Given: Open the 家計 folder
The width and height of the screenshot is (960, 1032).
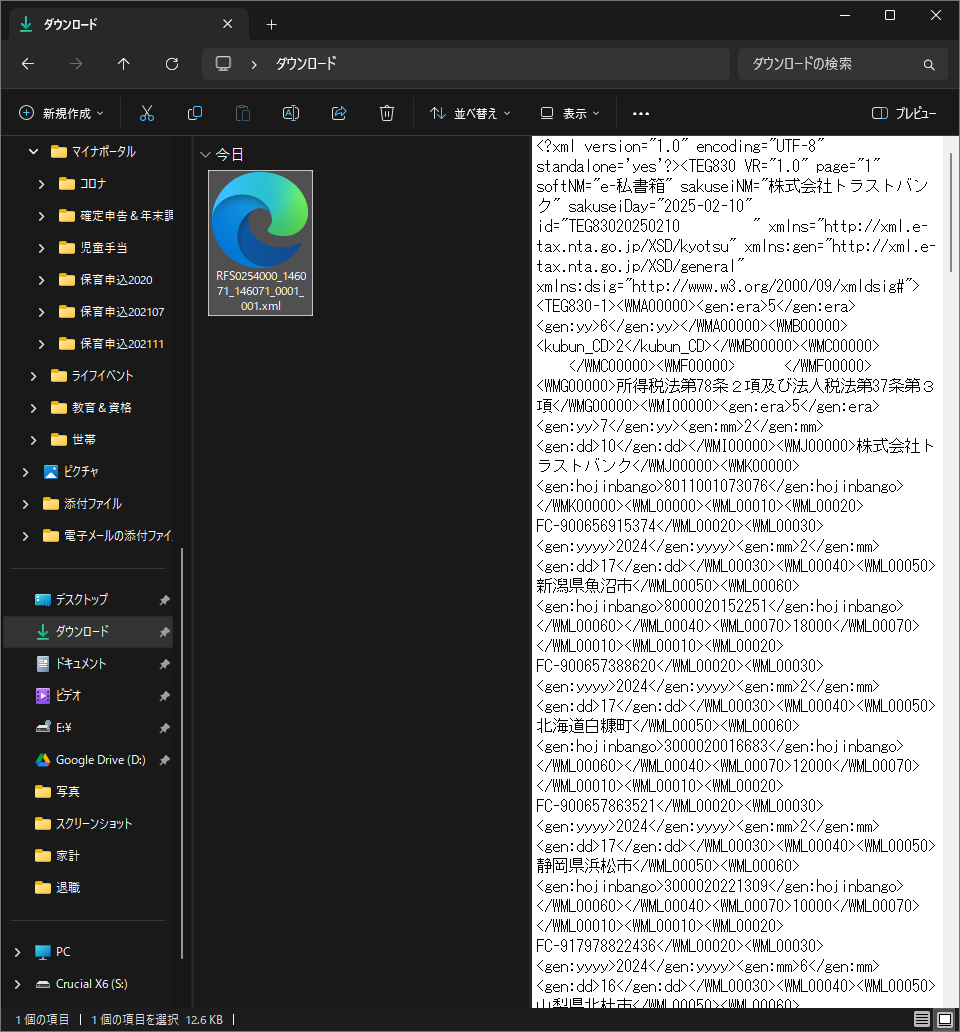Looking at the screenshot, I should (67, 856).
